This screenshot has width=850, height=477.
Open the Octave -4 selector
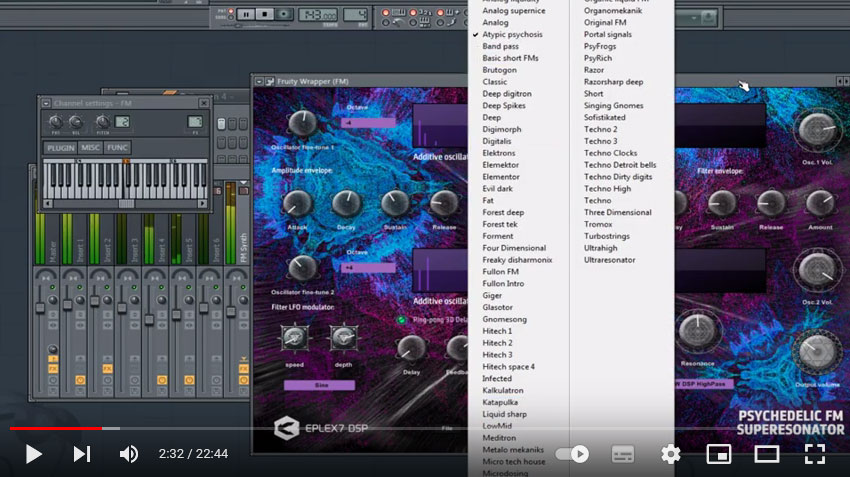(x=368, y=123)
